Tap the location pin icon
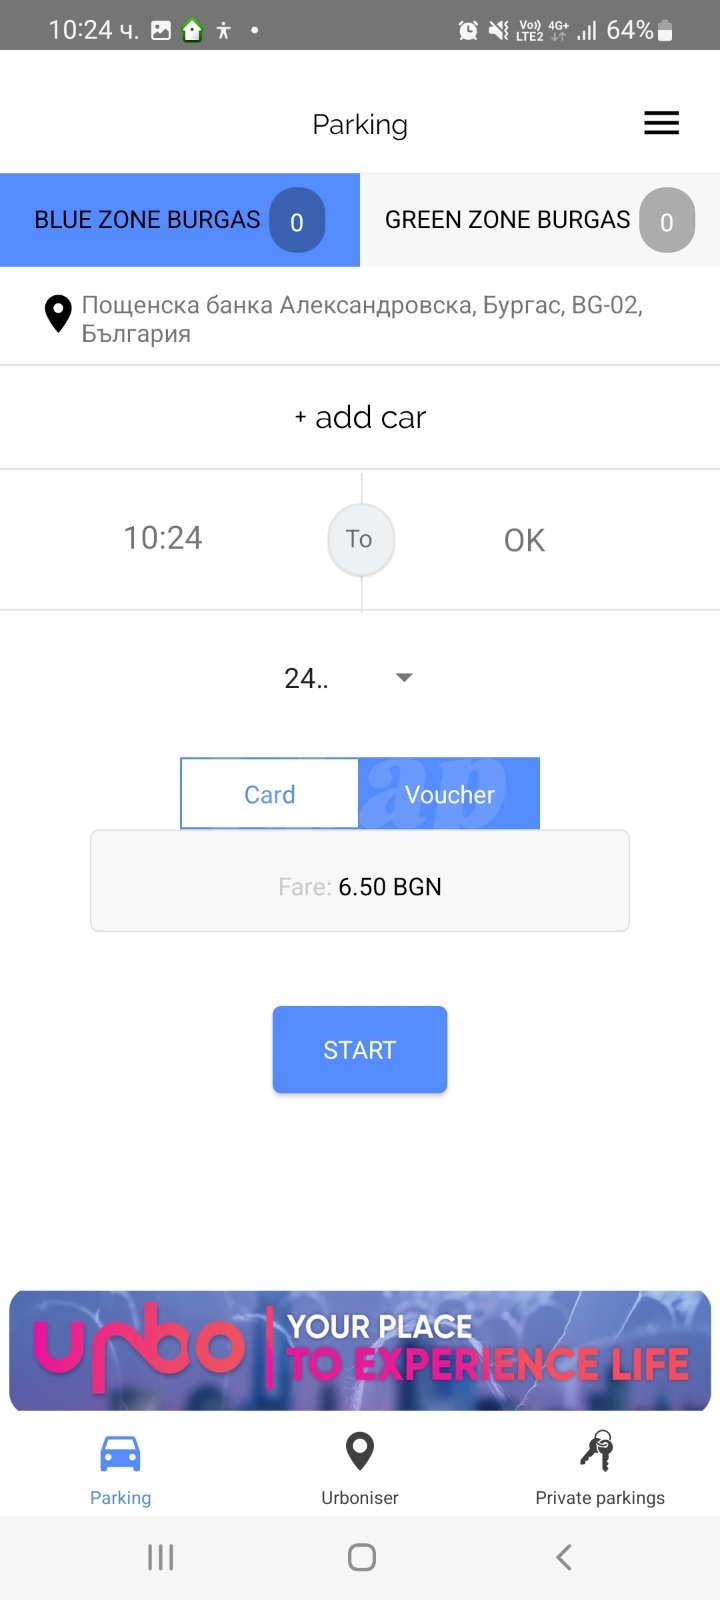The width and height of the screenshot is (720, 1600). (58, 314)
